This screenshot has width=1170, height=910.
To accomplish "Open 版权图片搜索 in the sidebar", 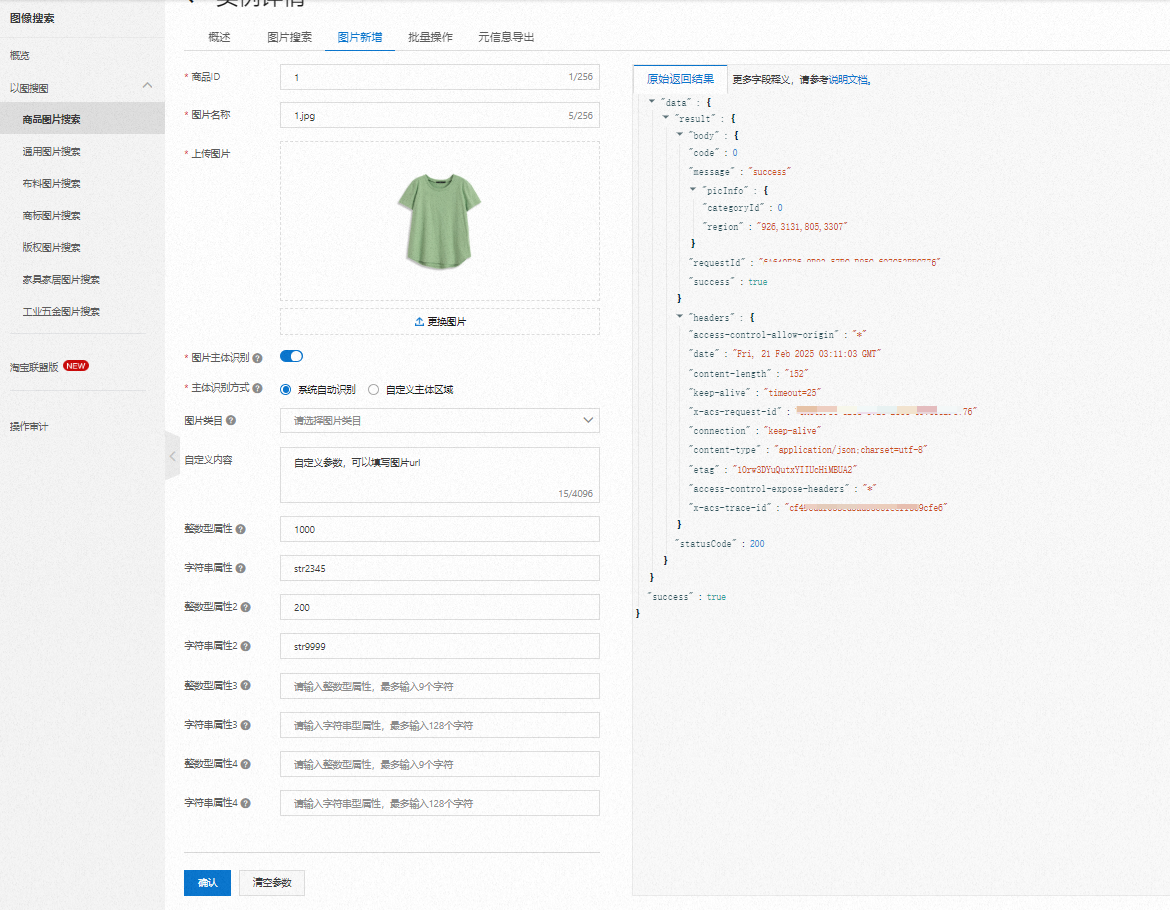I will click(x=51, y=248).
